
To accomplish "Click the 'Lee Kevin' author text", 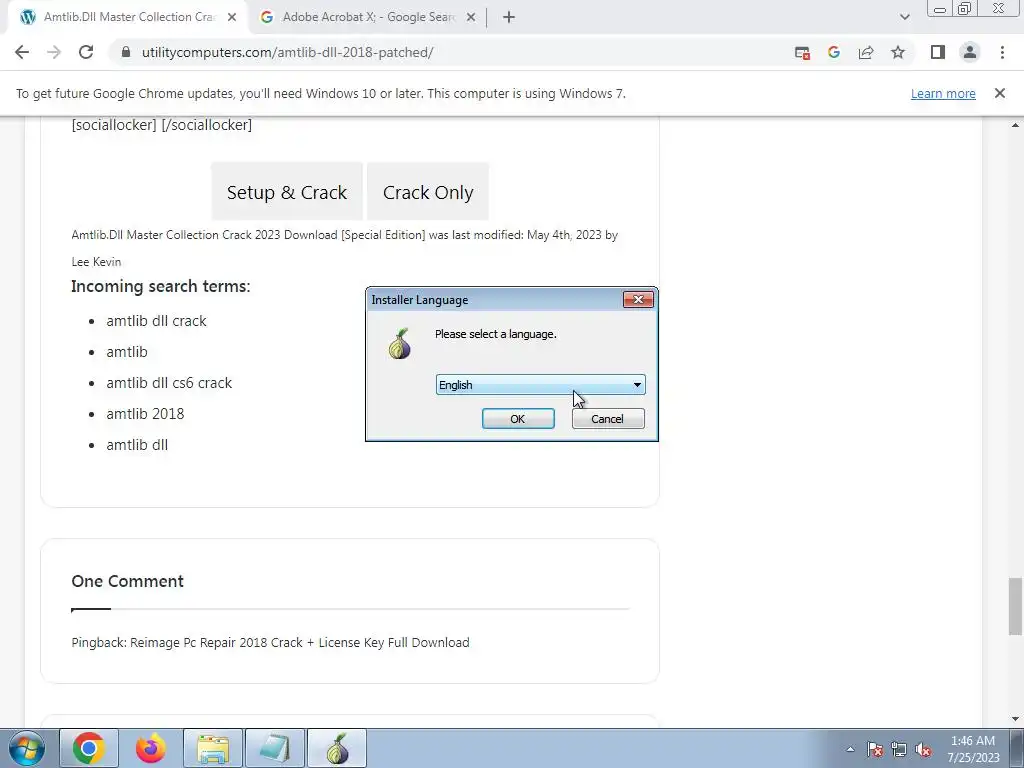I will tap(96, 262).
